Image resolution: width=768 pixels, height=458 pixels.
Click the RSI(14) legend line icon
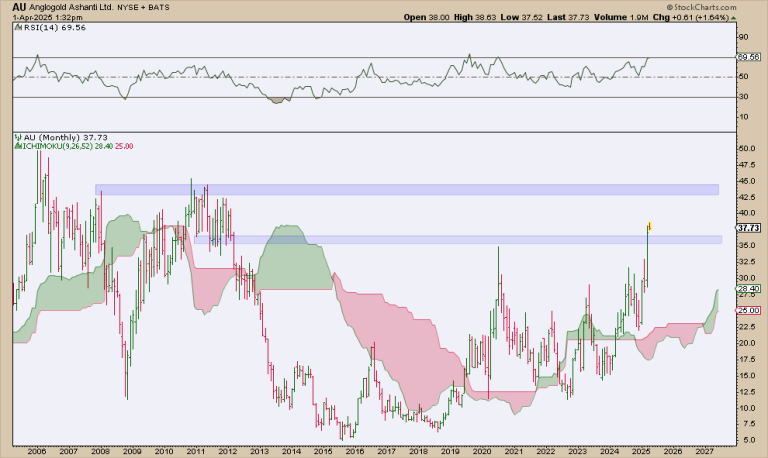point(18,28)
